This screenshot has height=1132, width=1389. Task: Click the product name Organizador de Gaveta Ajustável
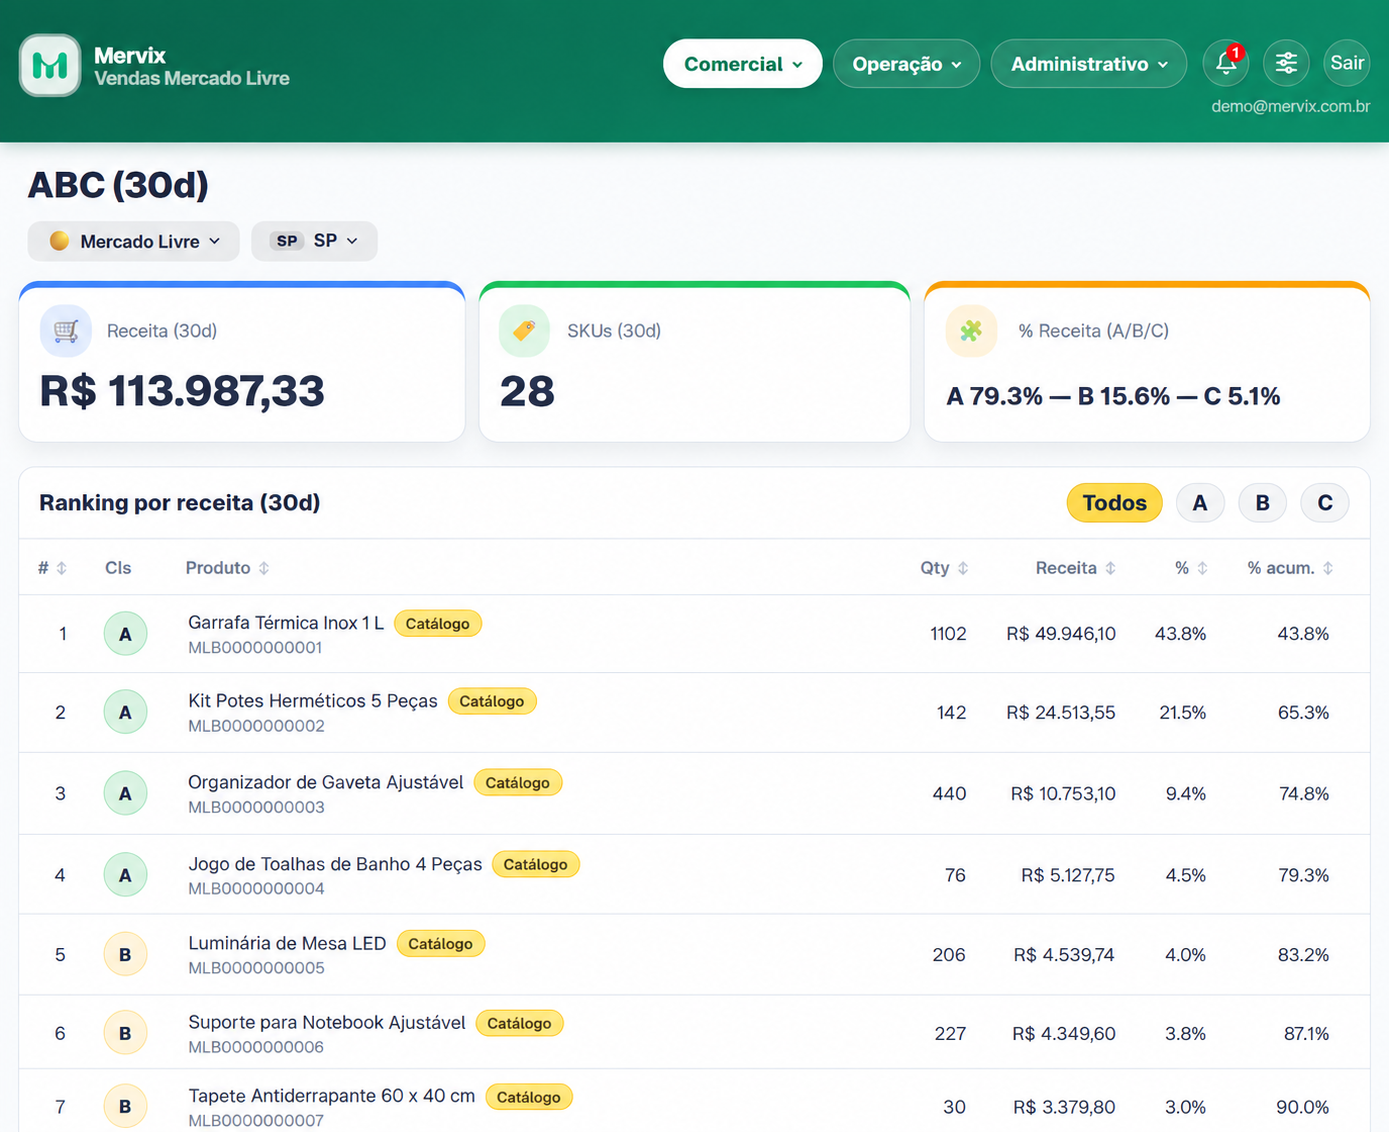pyautogui.click(x=326, y=782)
